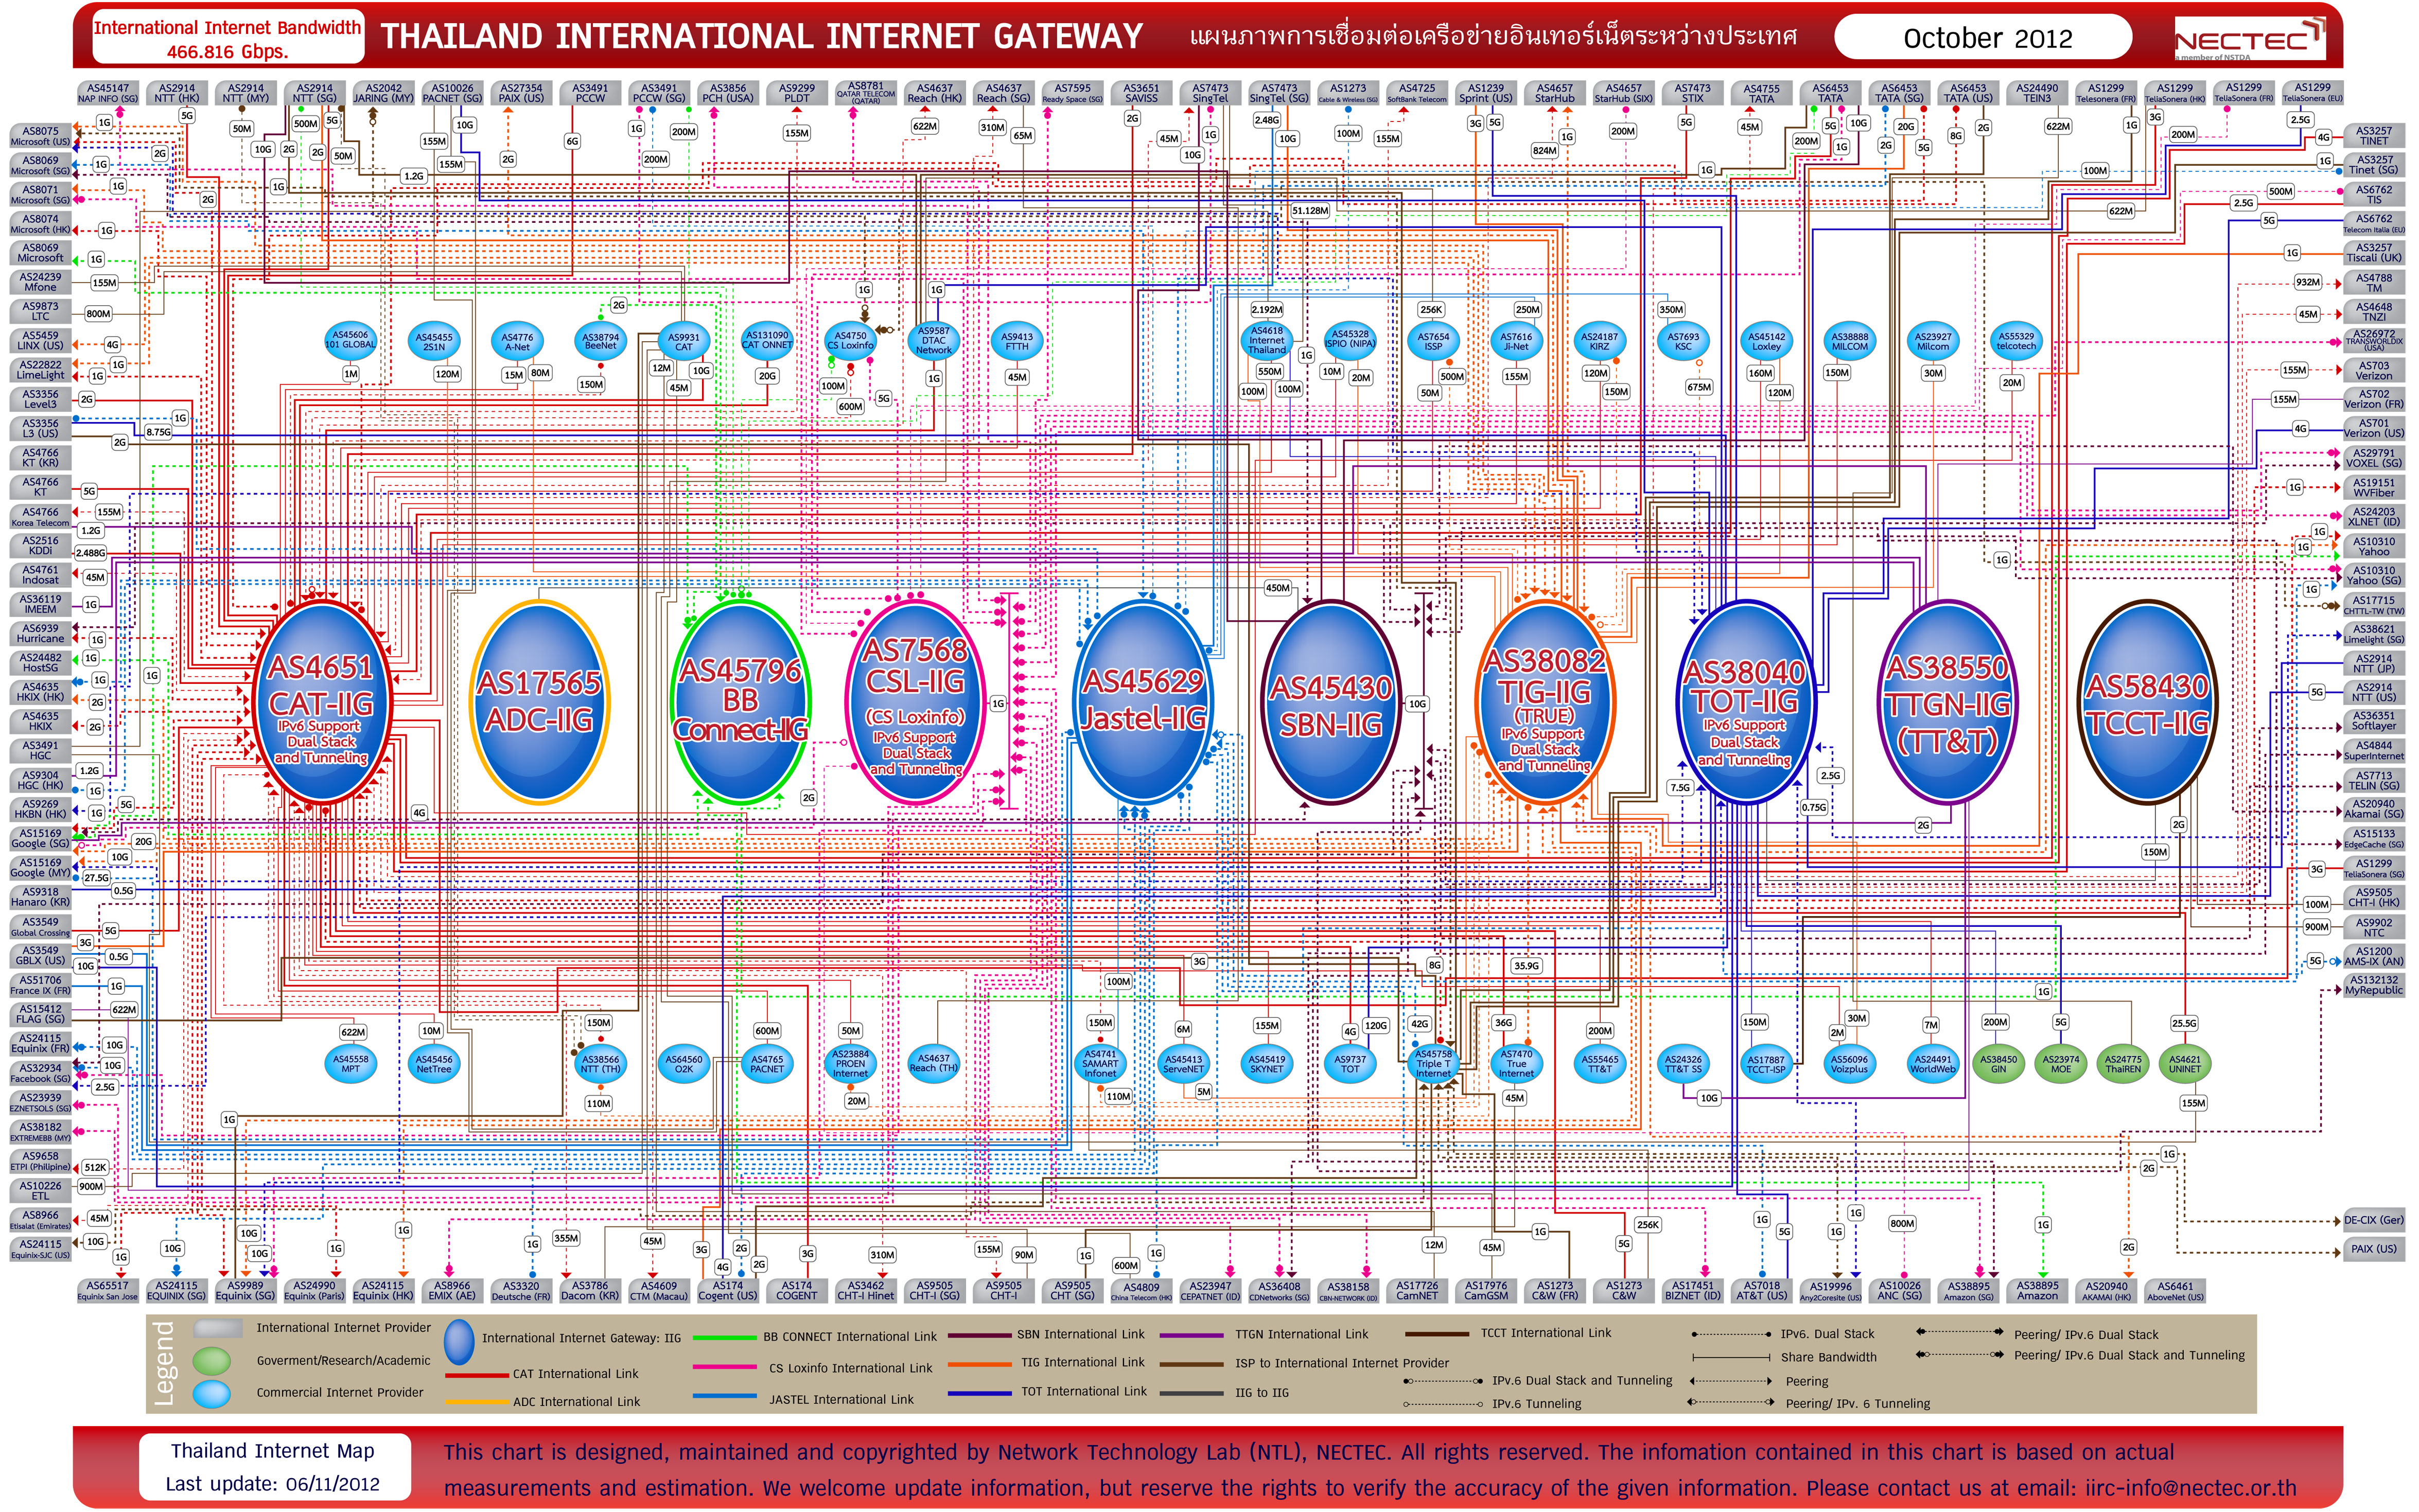
Task: Select the AS17565 ADC-IIG gateway ellipse
Action: pyautogui.click(x=539, y=702)
